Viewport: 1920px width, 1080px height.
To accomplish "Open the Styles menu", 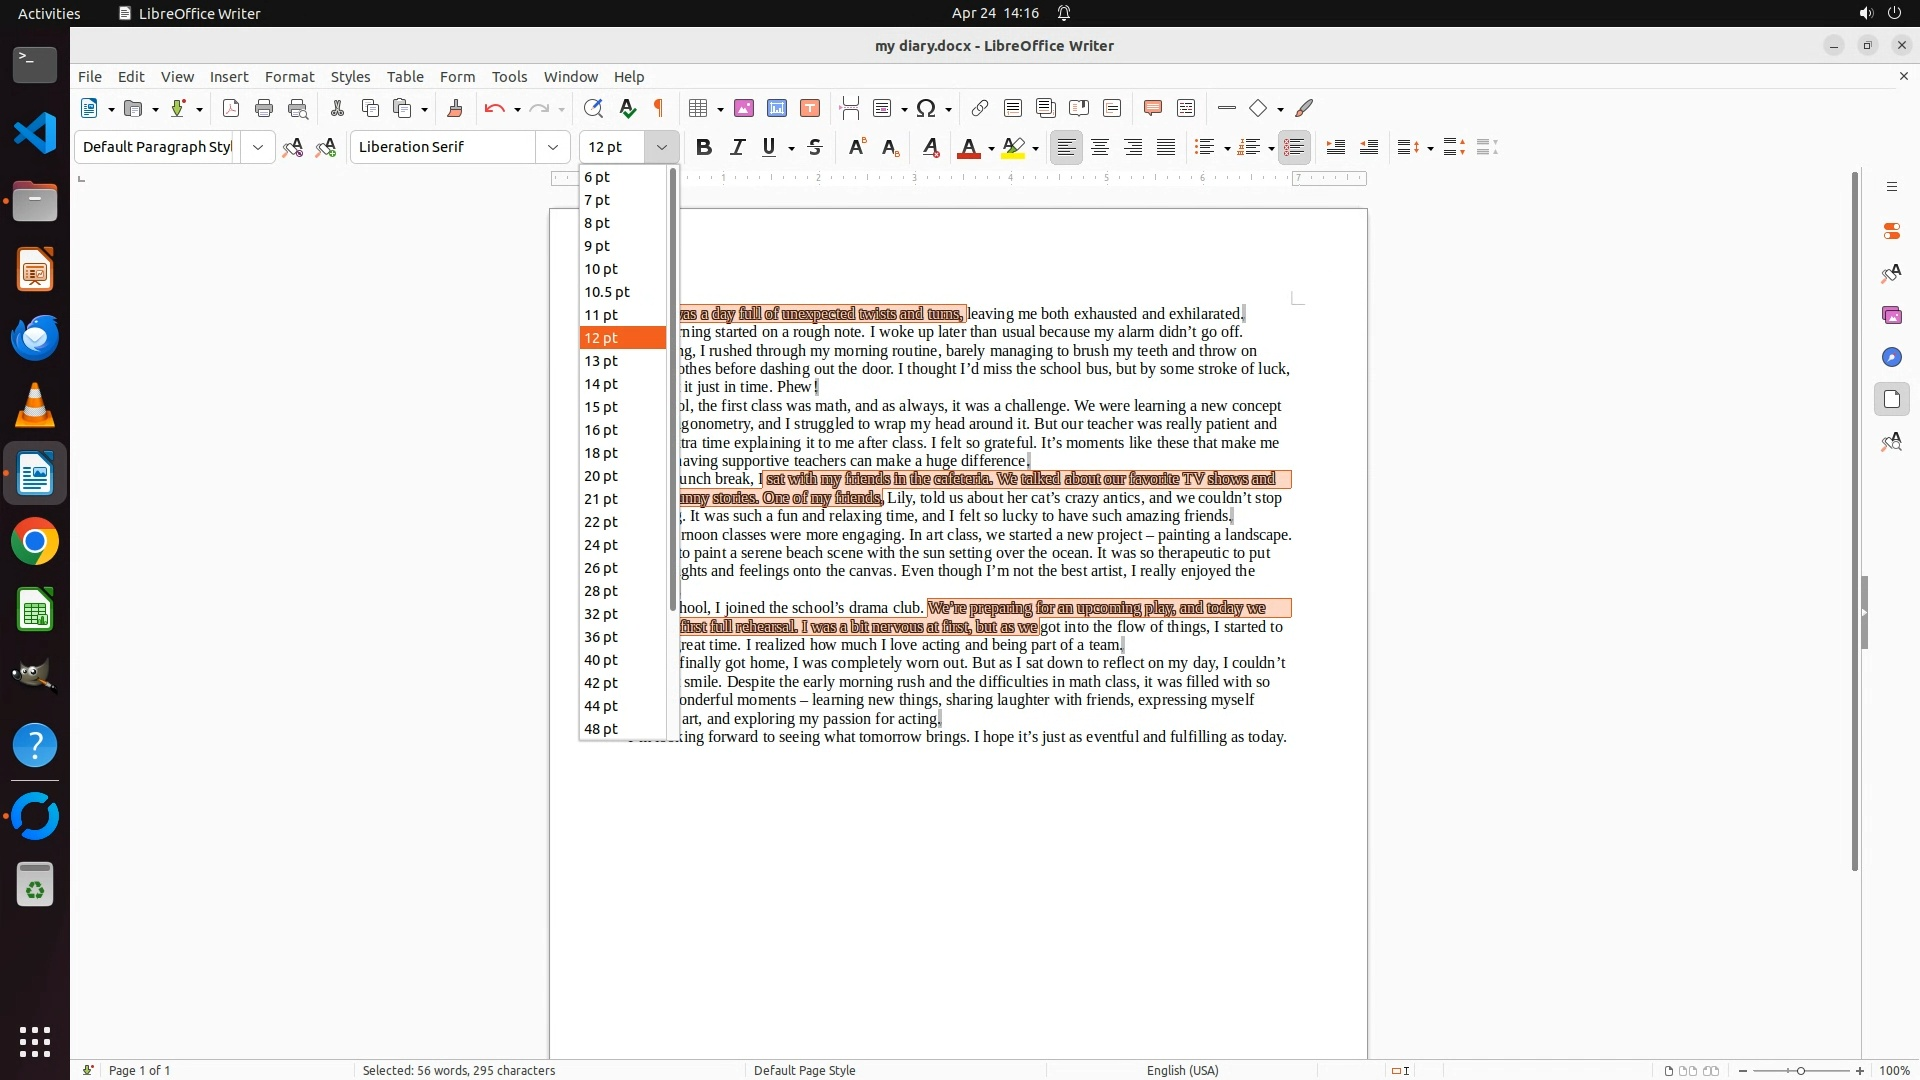I will coord(350,77).
